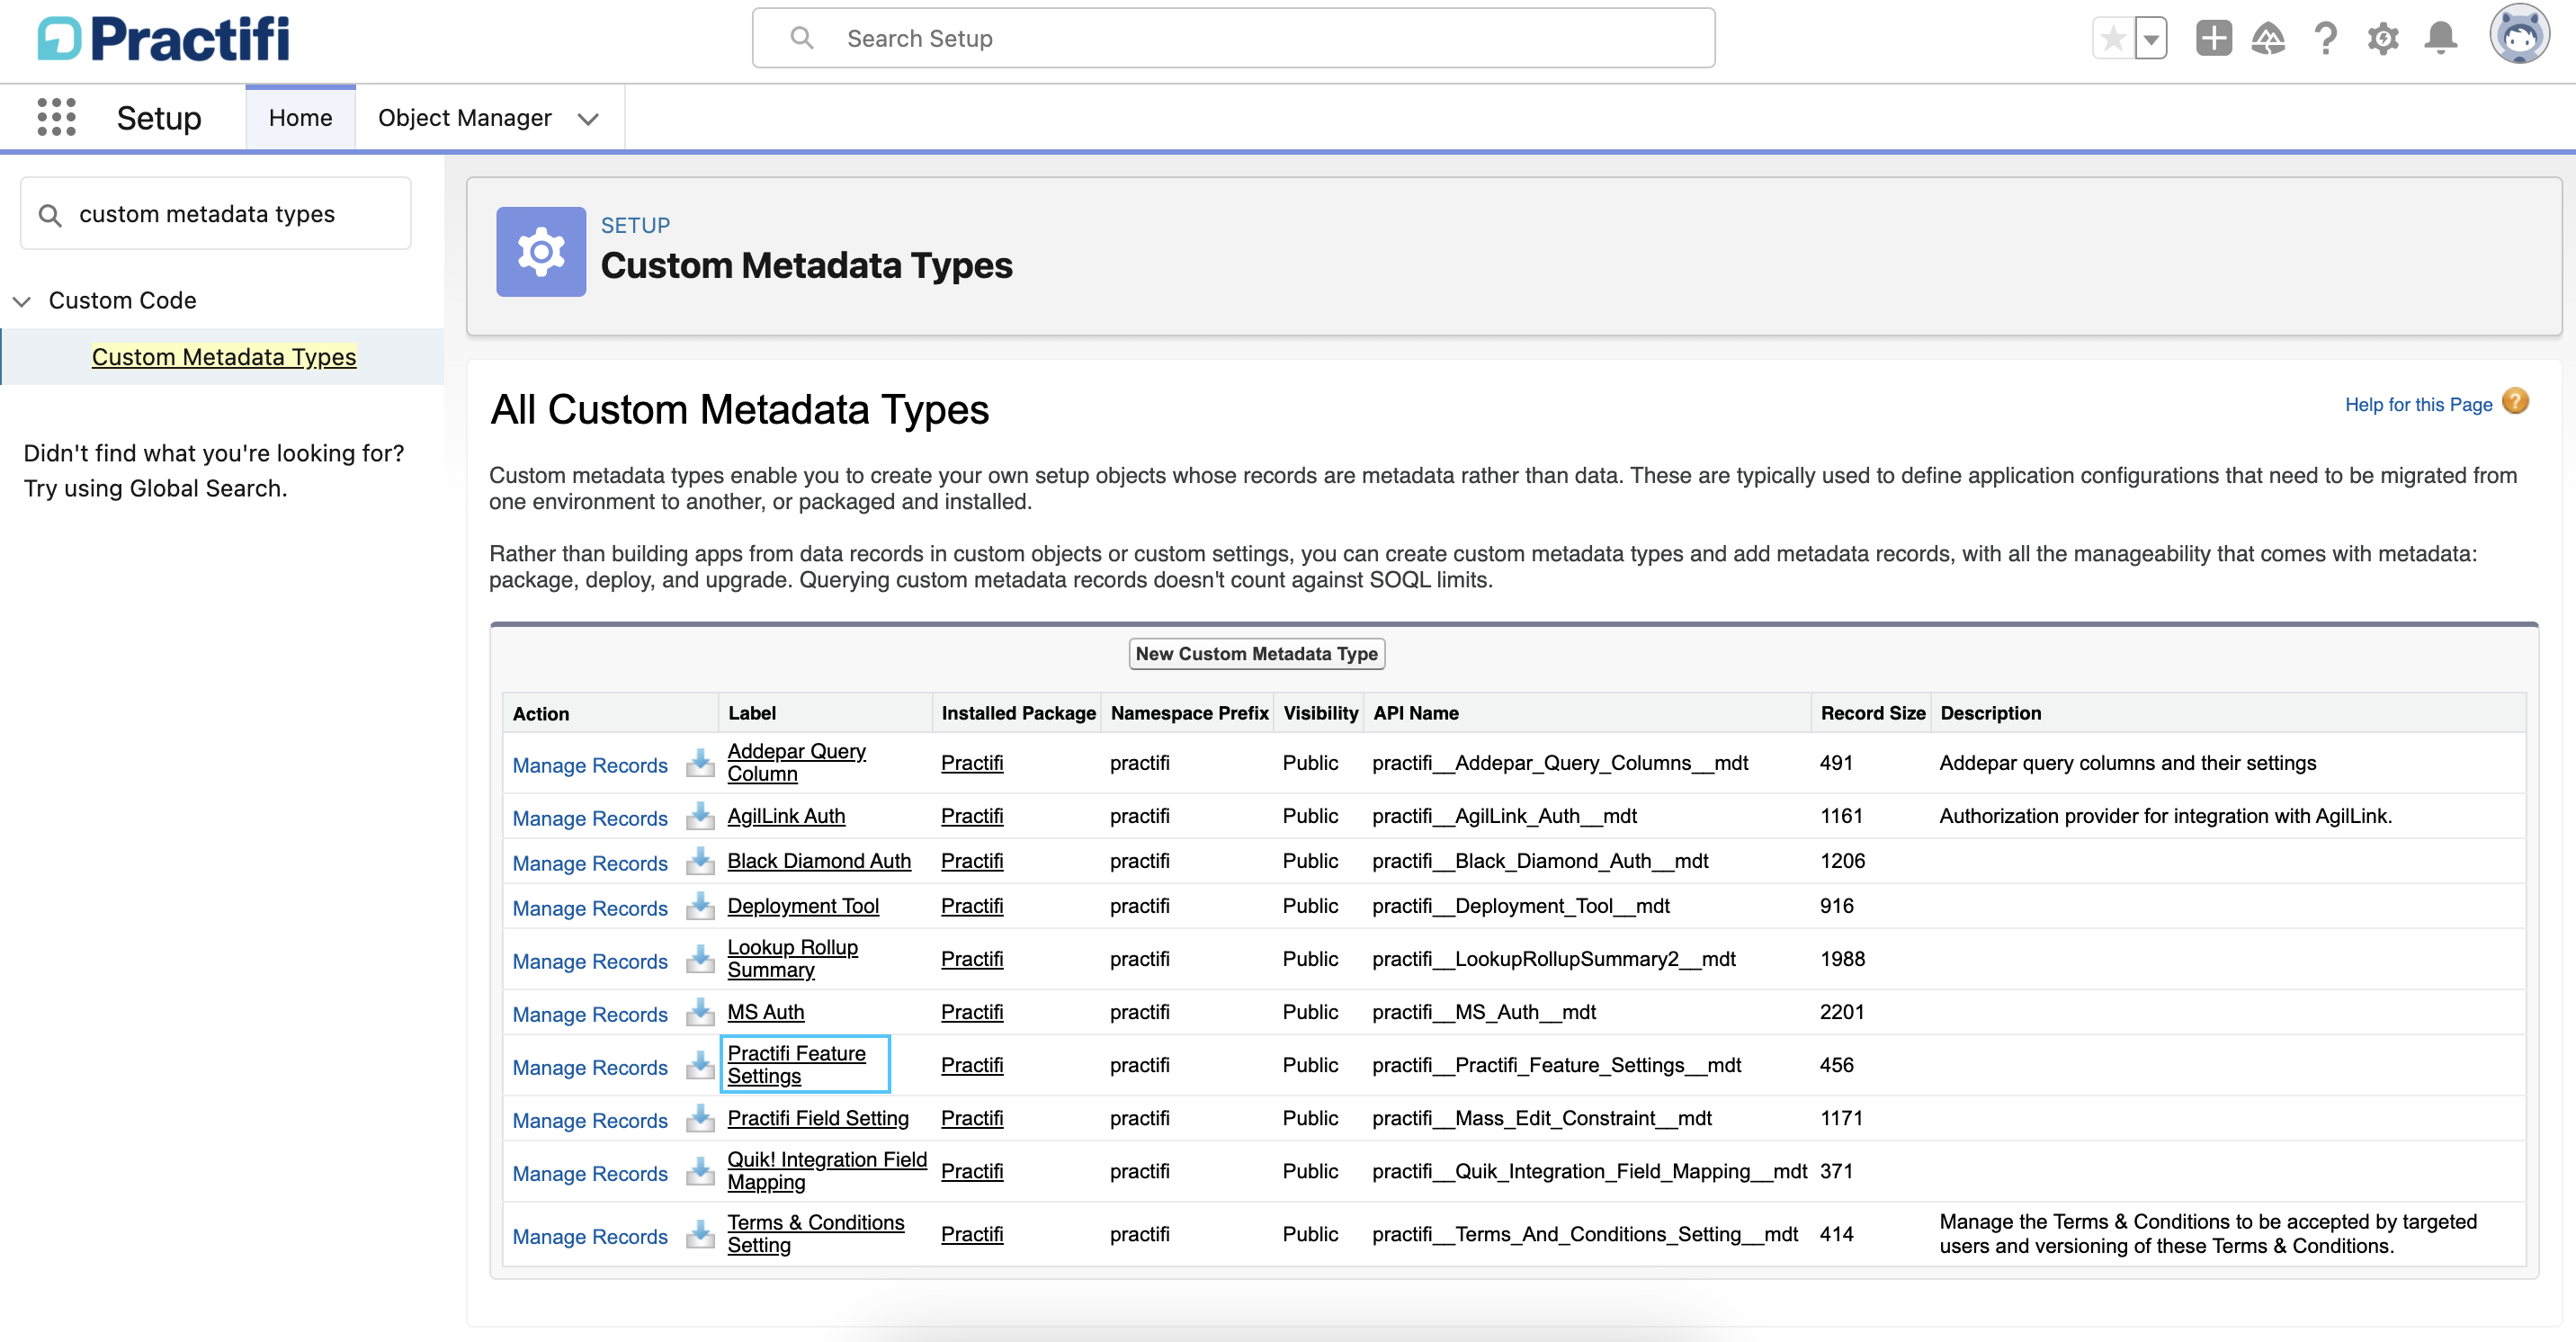Click the Global Actions plus icon
Screen dimensions: 2576x1342
click(2213, 39)
